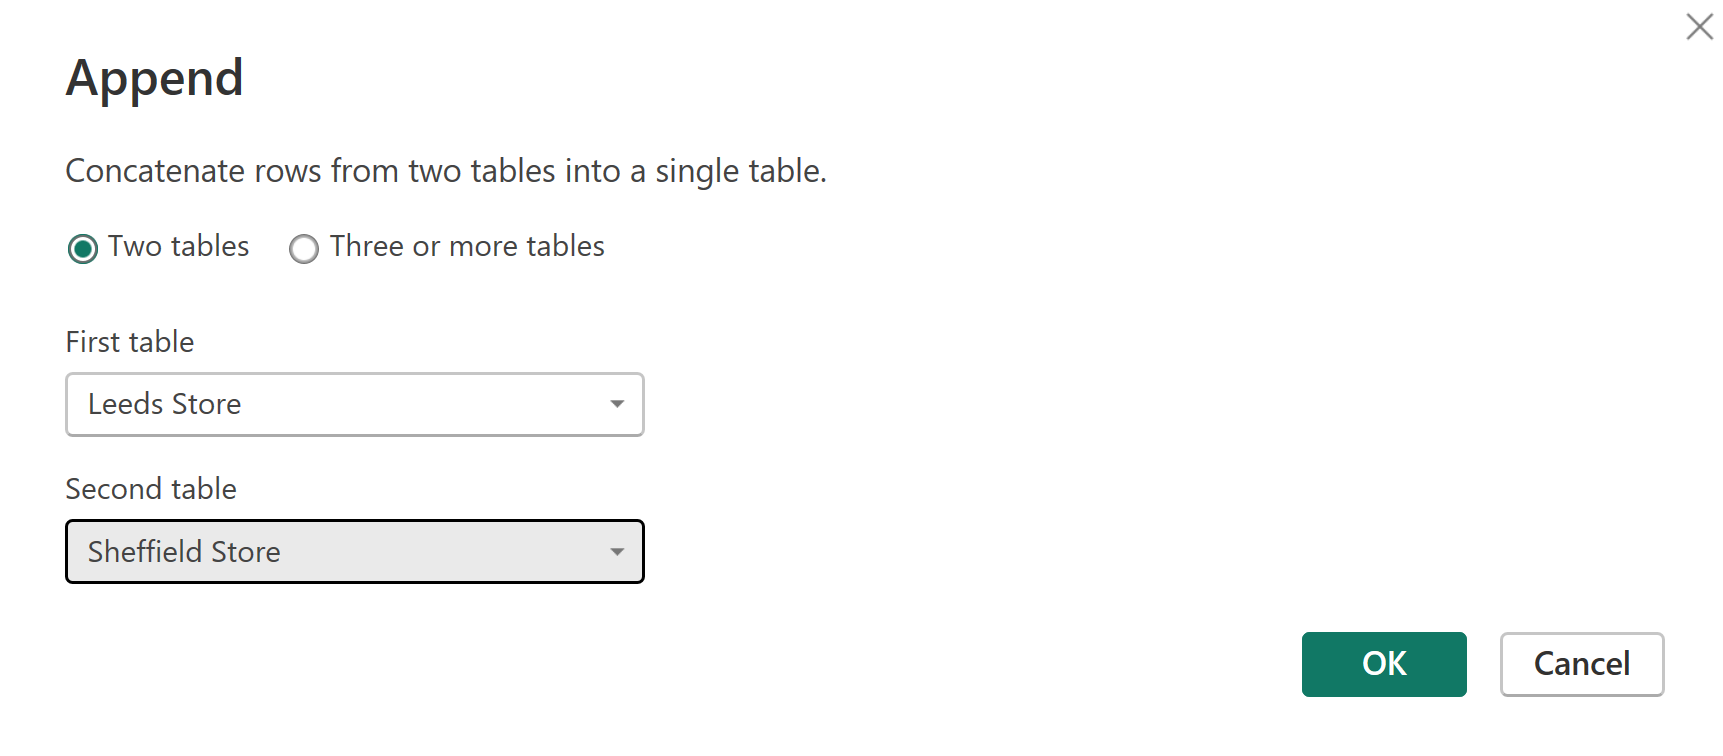This screenshot has width=1723, height=756.
Task: Open the First table dropdown
Action: tap(354, 404)
